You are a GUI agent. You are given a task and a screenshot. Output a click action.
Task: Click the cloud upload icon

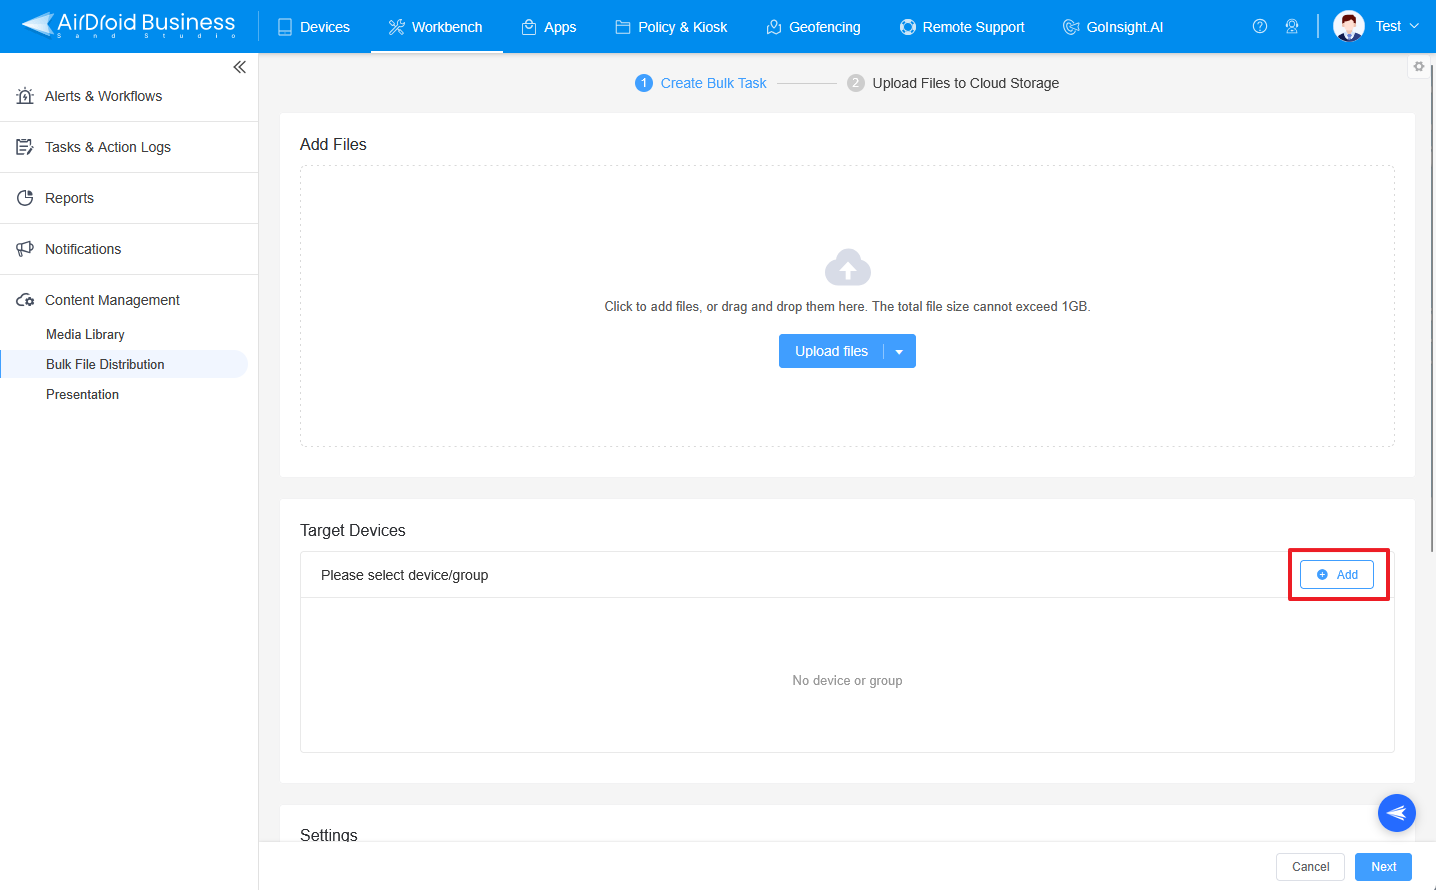[847, 268]
